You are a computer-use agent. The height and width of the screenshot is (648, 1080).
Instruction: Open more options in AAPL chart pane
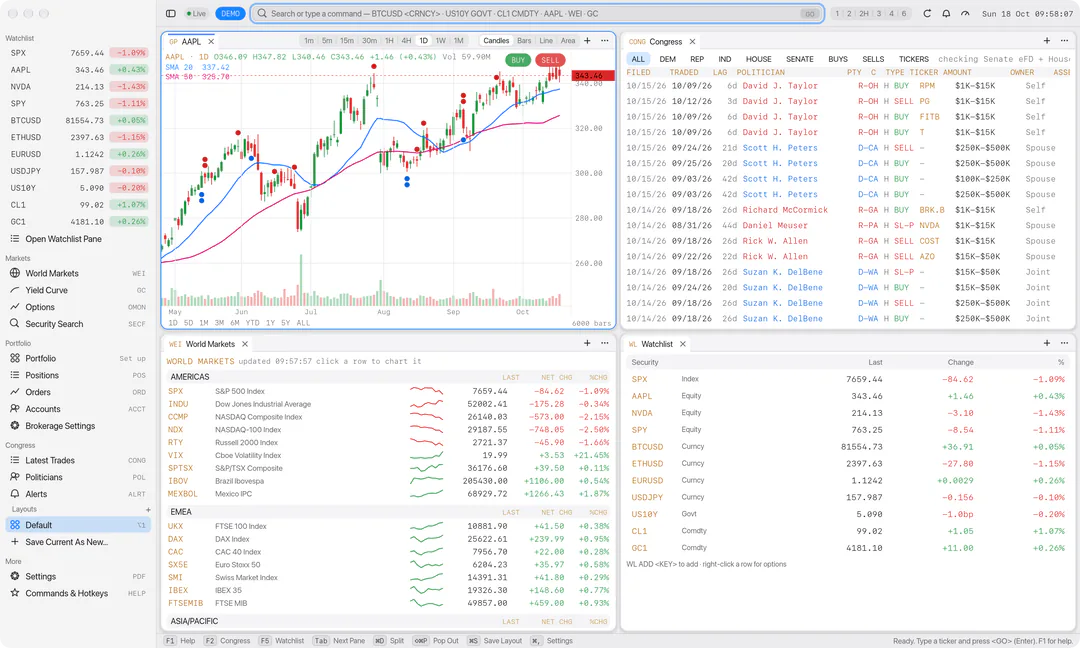pyautogui.click(x=605, y=41)
